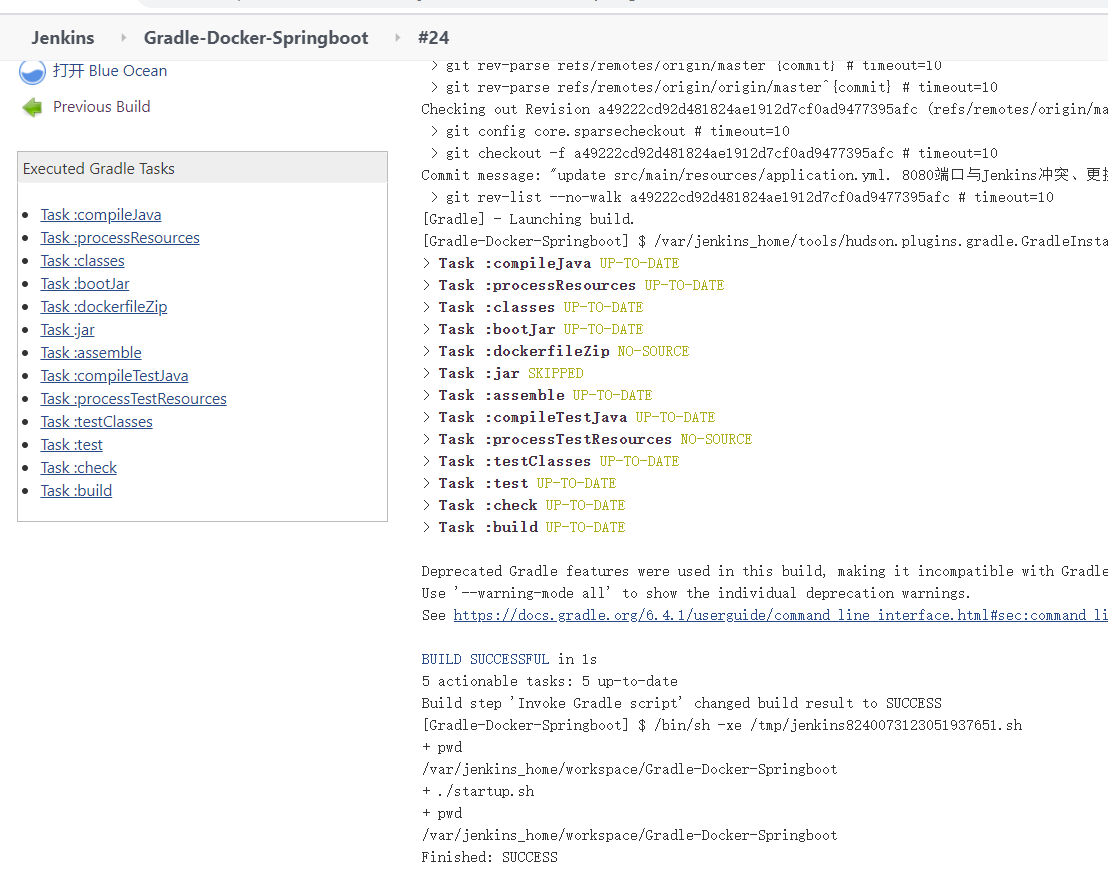Image resolution: width=1108 pixels, height=891 pixels.
Task: Jump to Task :processResources in sidebar
Action: pyautogui.click(x=120, y=238)
